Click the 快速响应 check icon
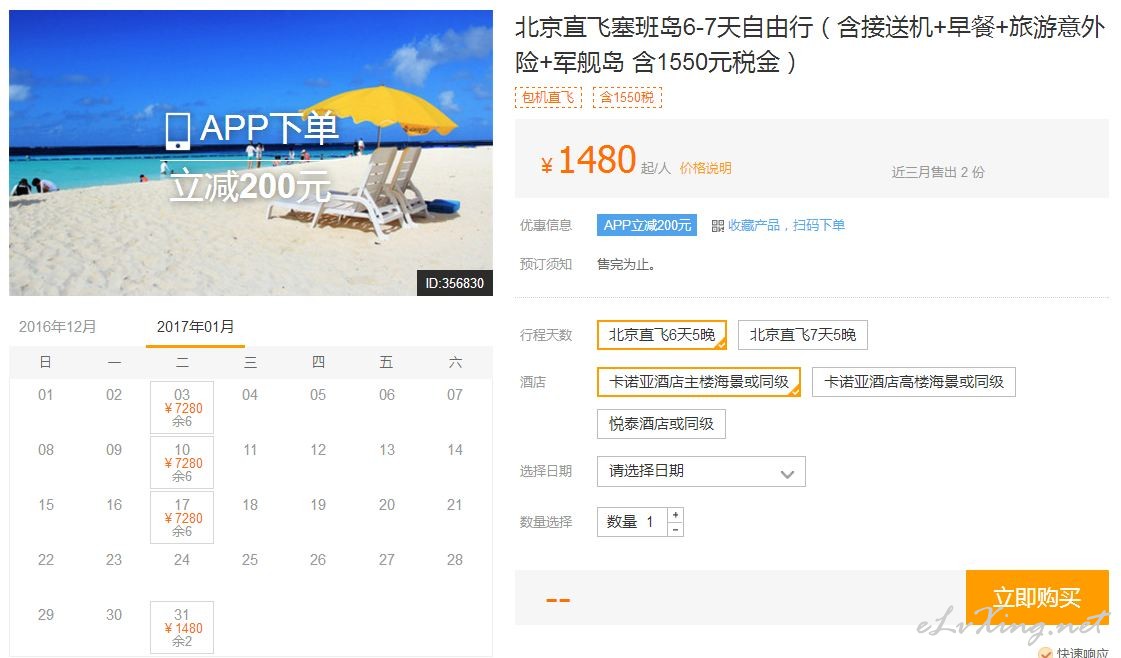Image resolution: width=1121 pixels, height=658 pixels. coord(1045,652)
